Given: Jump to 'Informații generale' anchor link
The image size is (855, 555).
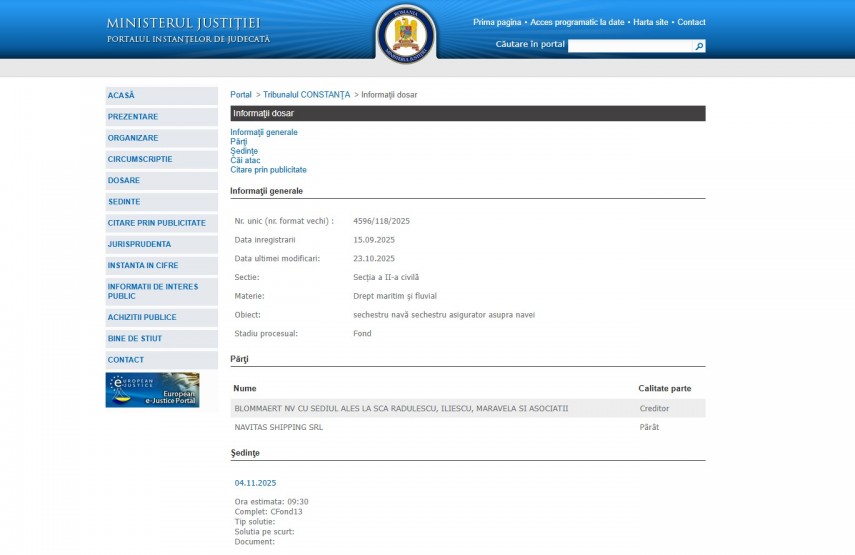Looking at the screenshot, I should point(264,132).
